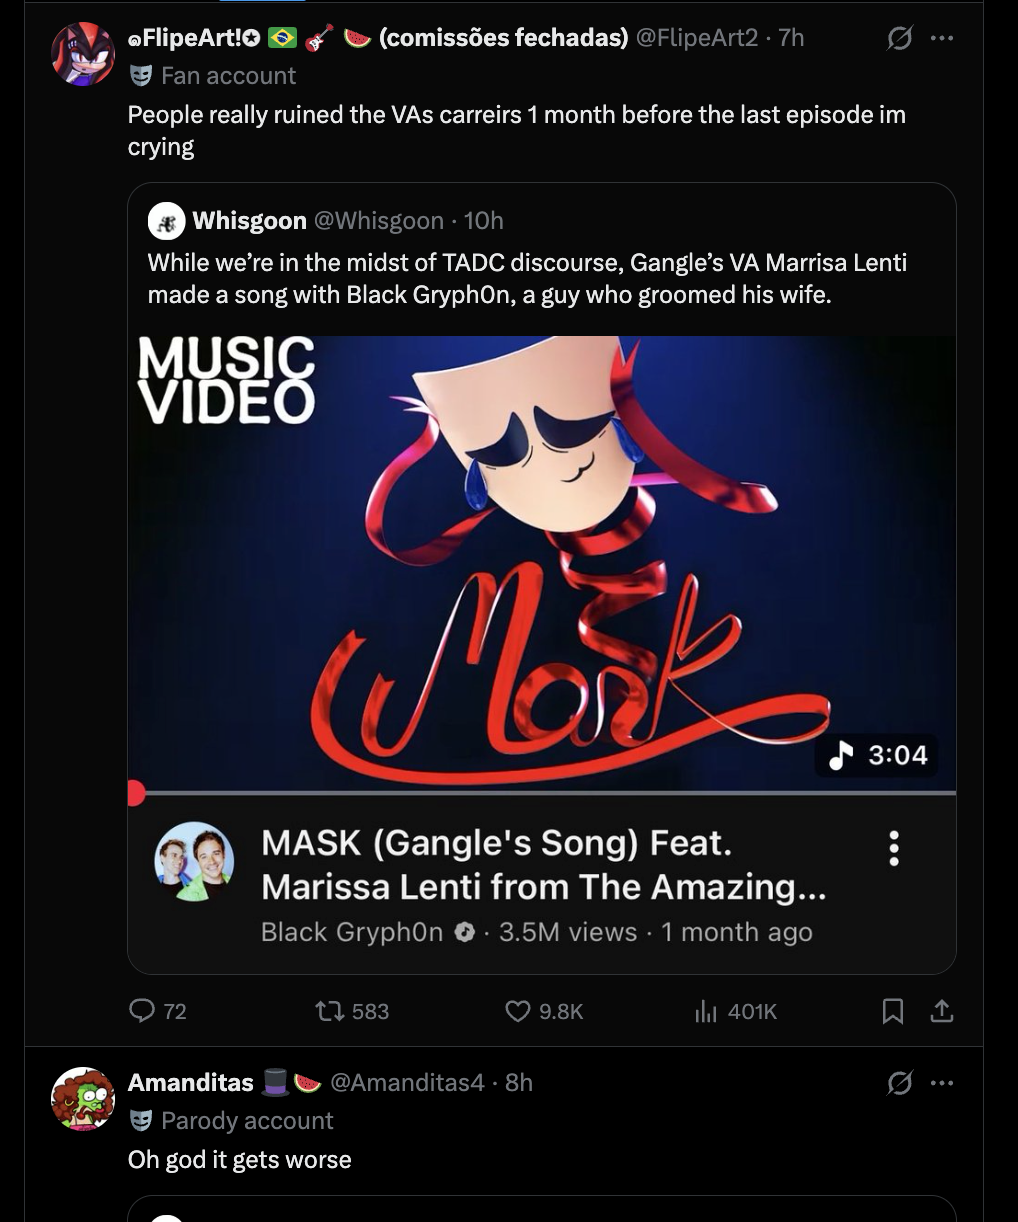Viewport: 1018px width, 1222px height.
Task: Share FlipeArt's post via share icon
Action: (941, 1011)
